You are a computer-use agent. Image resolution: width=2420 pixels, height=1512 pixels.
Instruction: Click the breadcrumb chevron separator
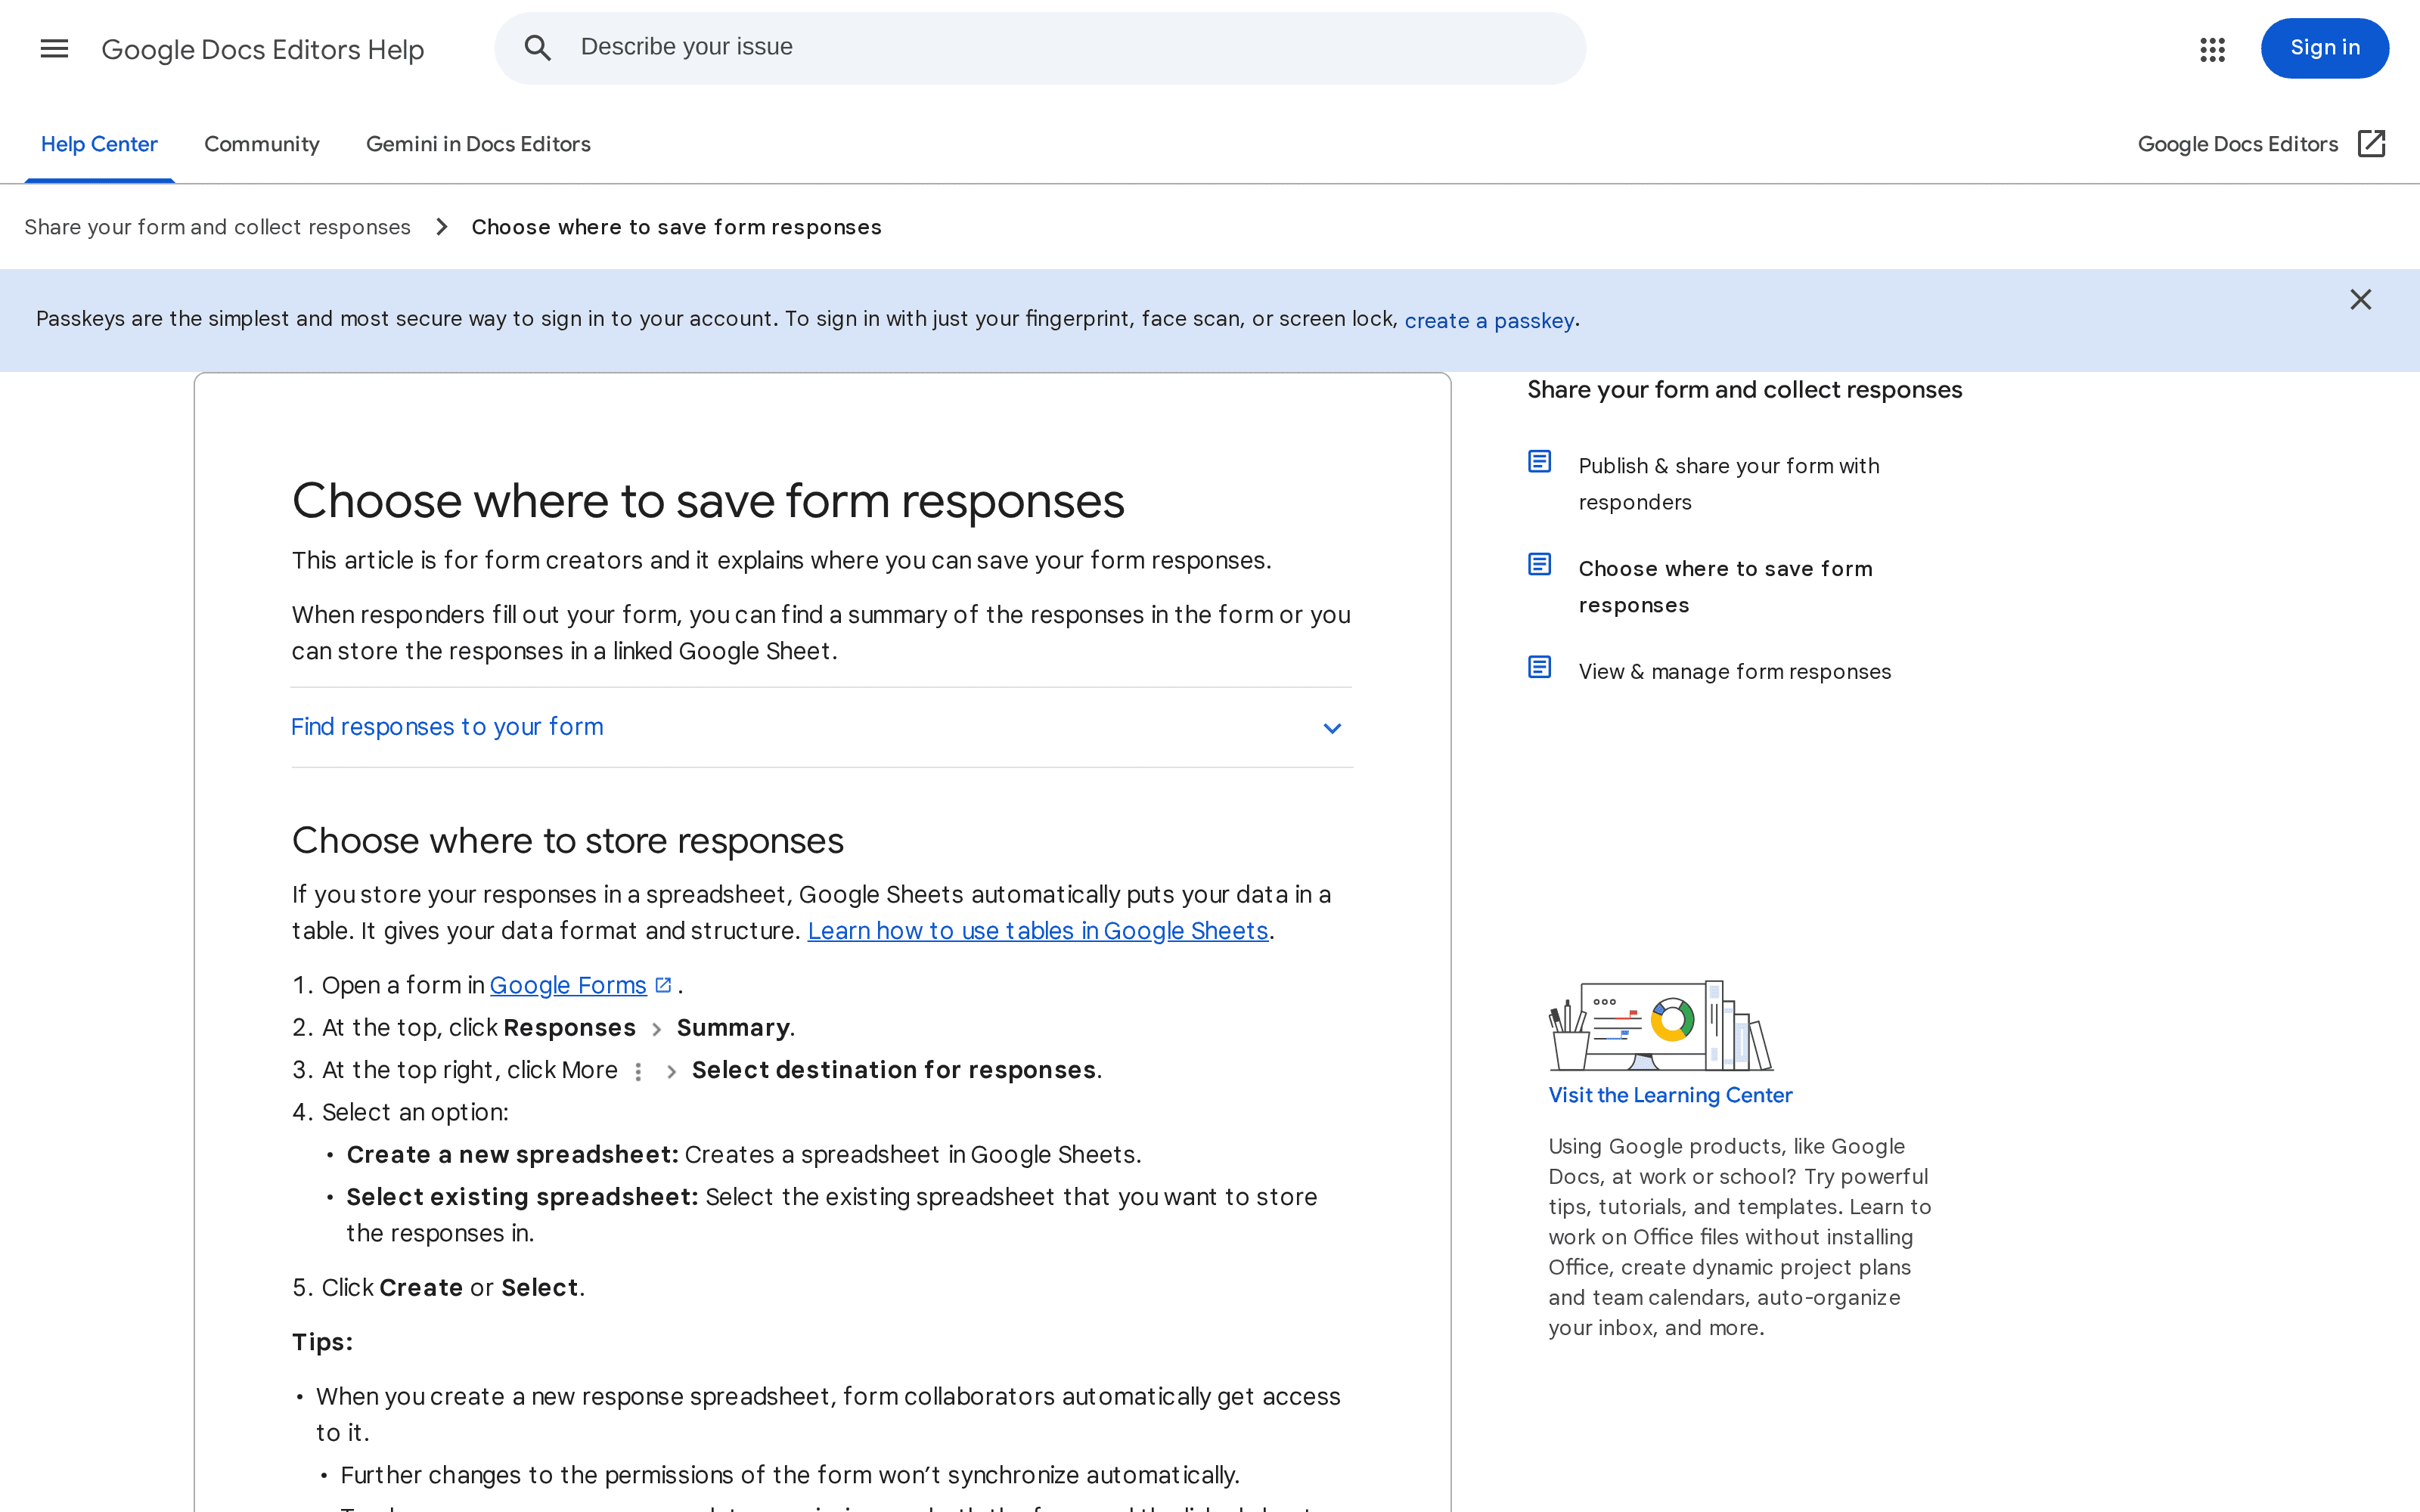click(441, 227)
